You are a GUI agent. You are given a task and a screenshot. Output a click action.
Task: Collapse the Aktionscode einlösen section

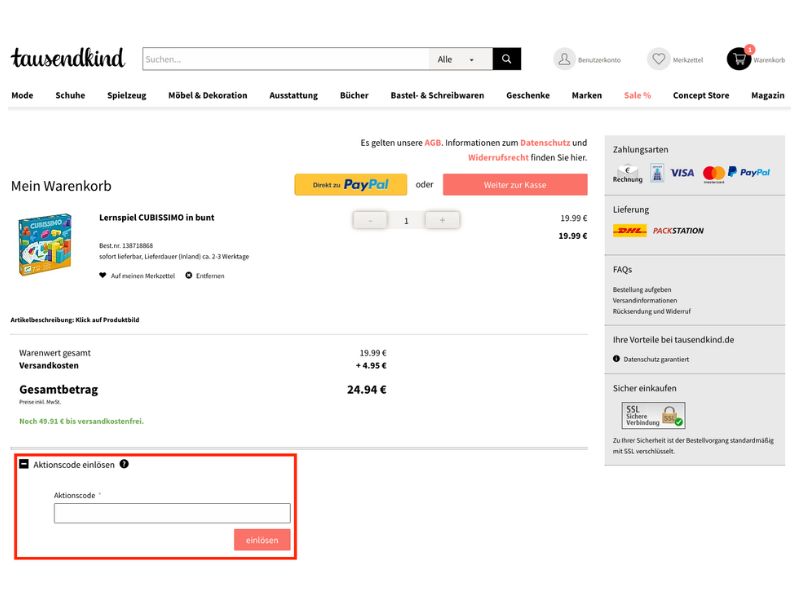pyautogui.click(x=24, y=464)
